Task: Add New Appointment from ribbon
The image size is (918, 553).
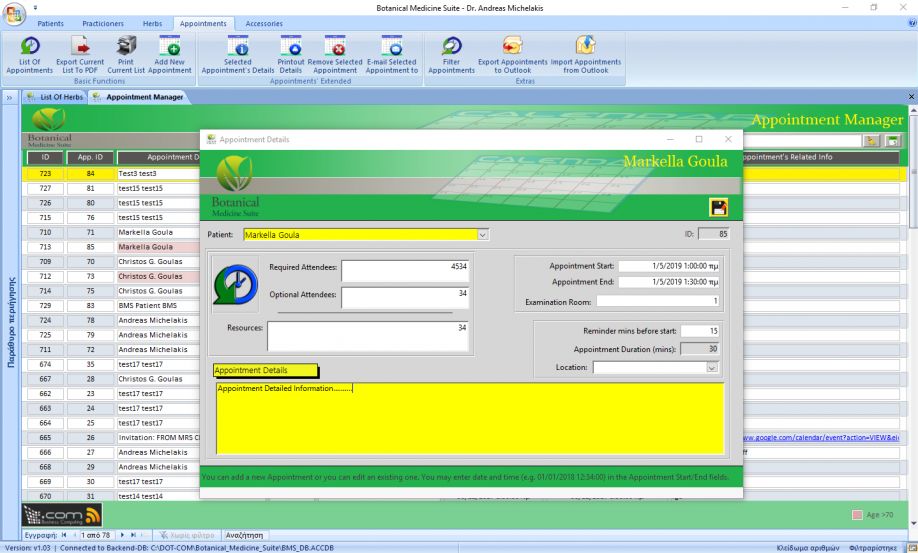Action: click(x=170, y=54)
